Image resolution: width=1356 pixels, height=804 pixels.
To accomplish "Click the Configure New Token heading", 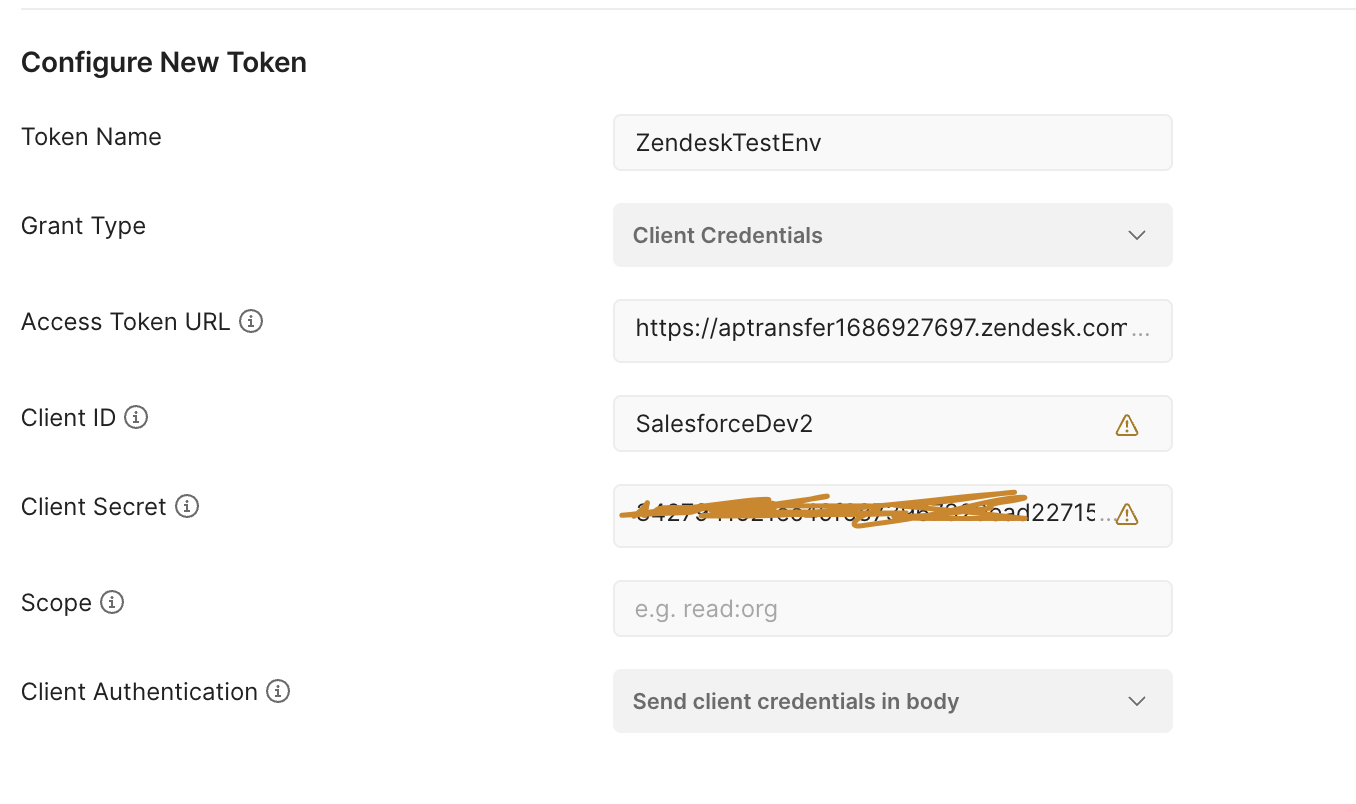I will (x=164, y=63).
